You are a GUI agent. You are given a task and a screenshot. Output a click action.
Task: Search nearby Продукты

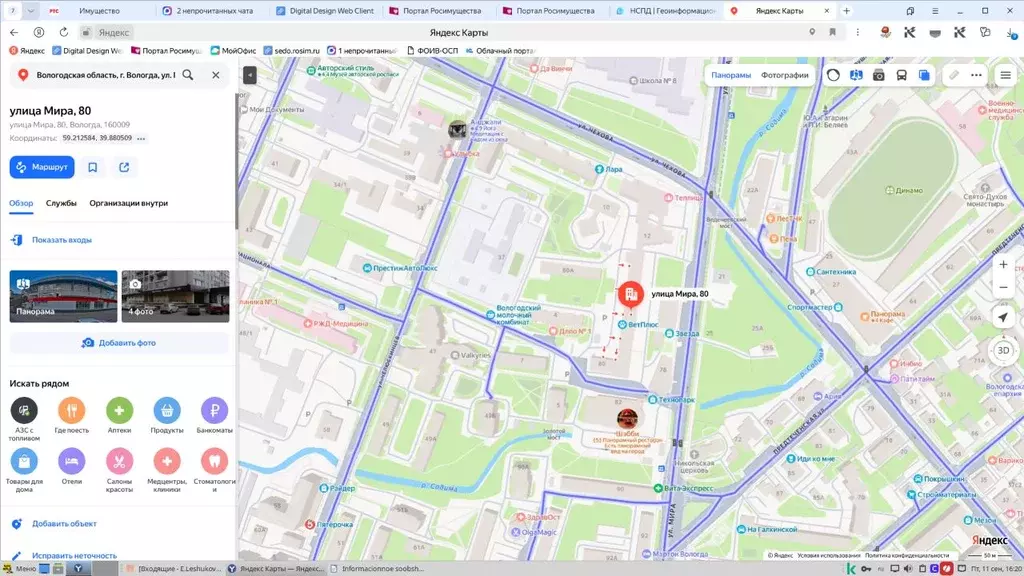pos(167,415)
